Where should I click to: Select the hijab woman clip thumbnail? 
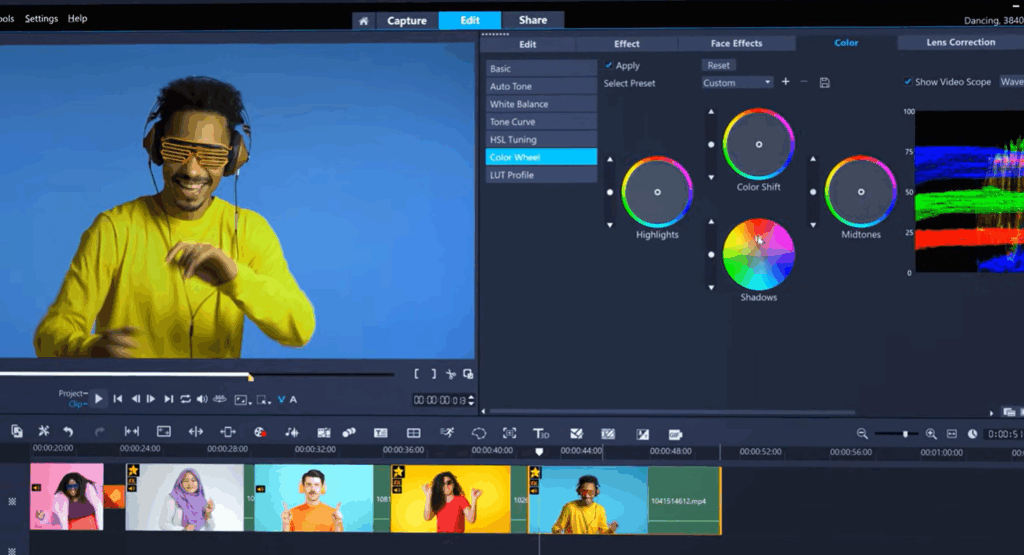(x=184, y=498)
